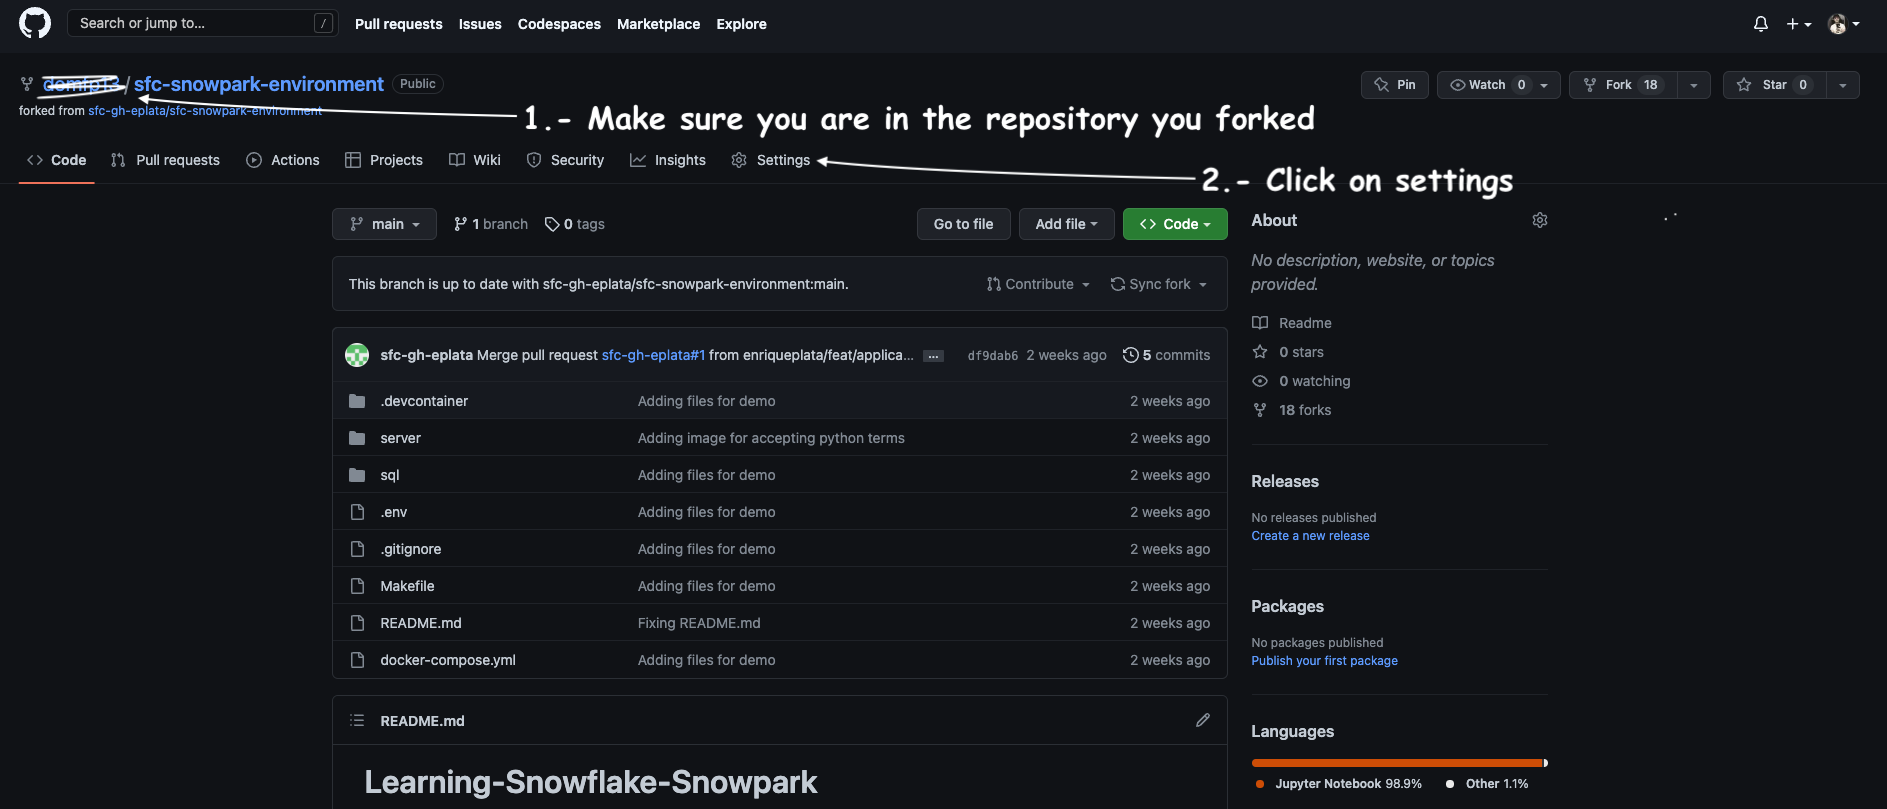Open the repository Settings tab

[771, 160]
